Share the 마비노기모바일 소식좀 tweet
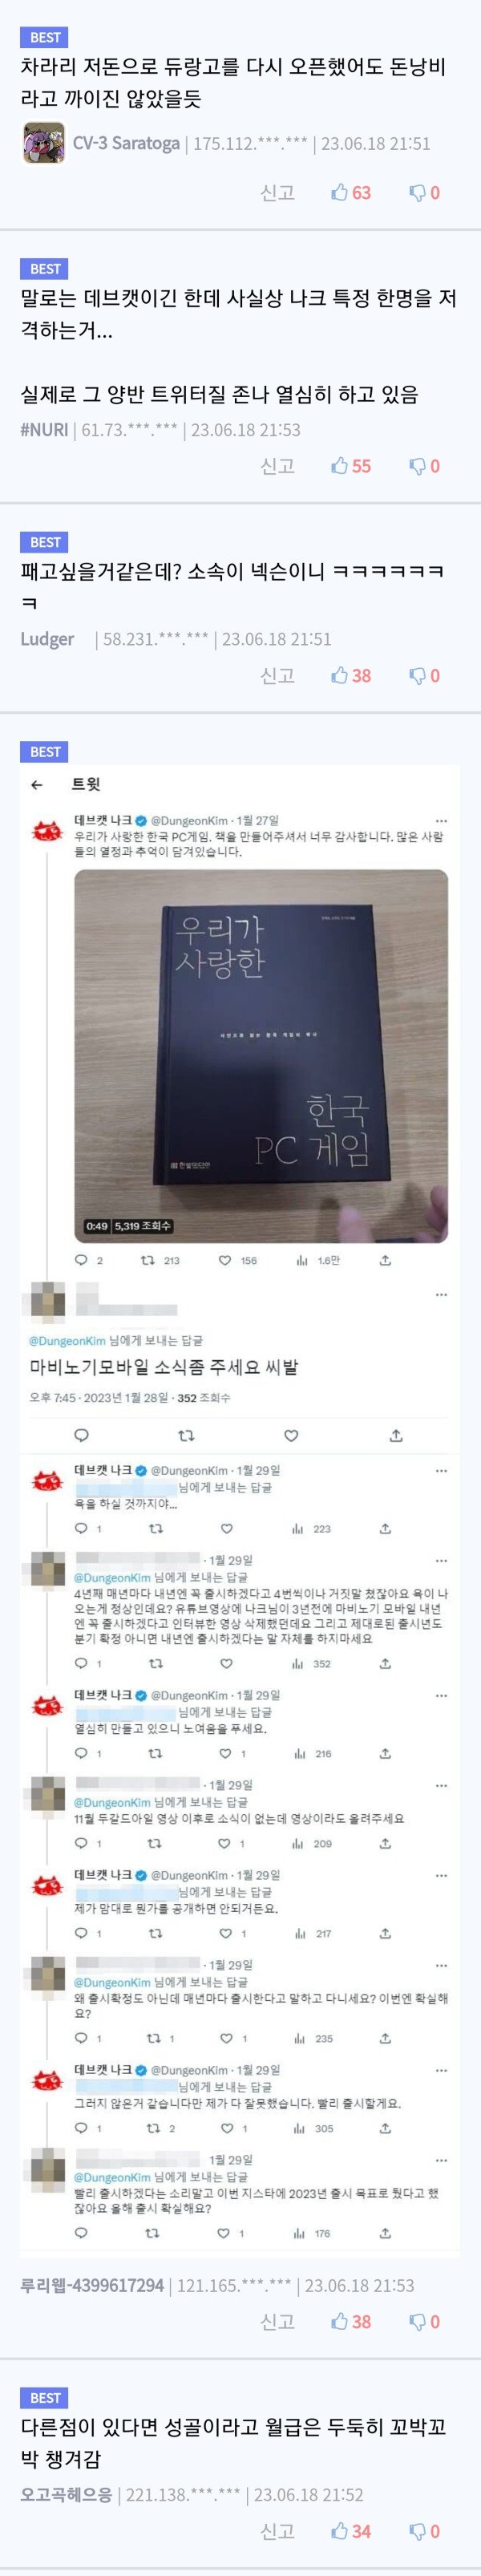Viewport: 481px width, 2576px height. [396, 1436]
